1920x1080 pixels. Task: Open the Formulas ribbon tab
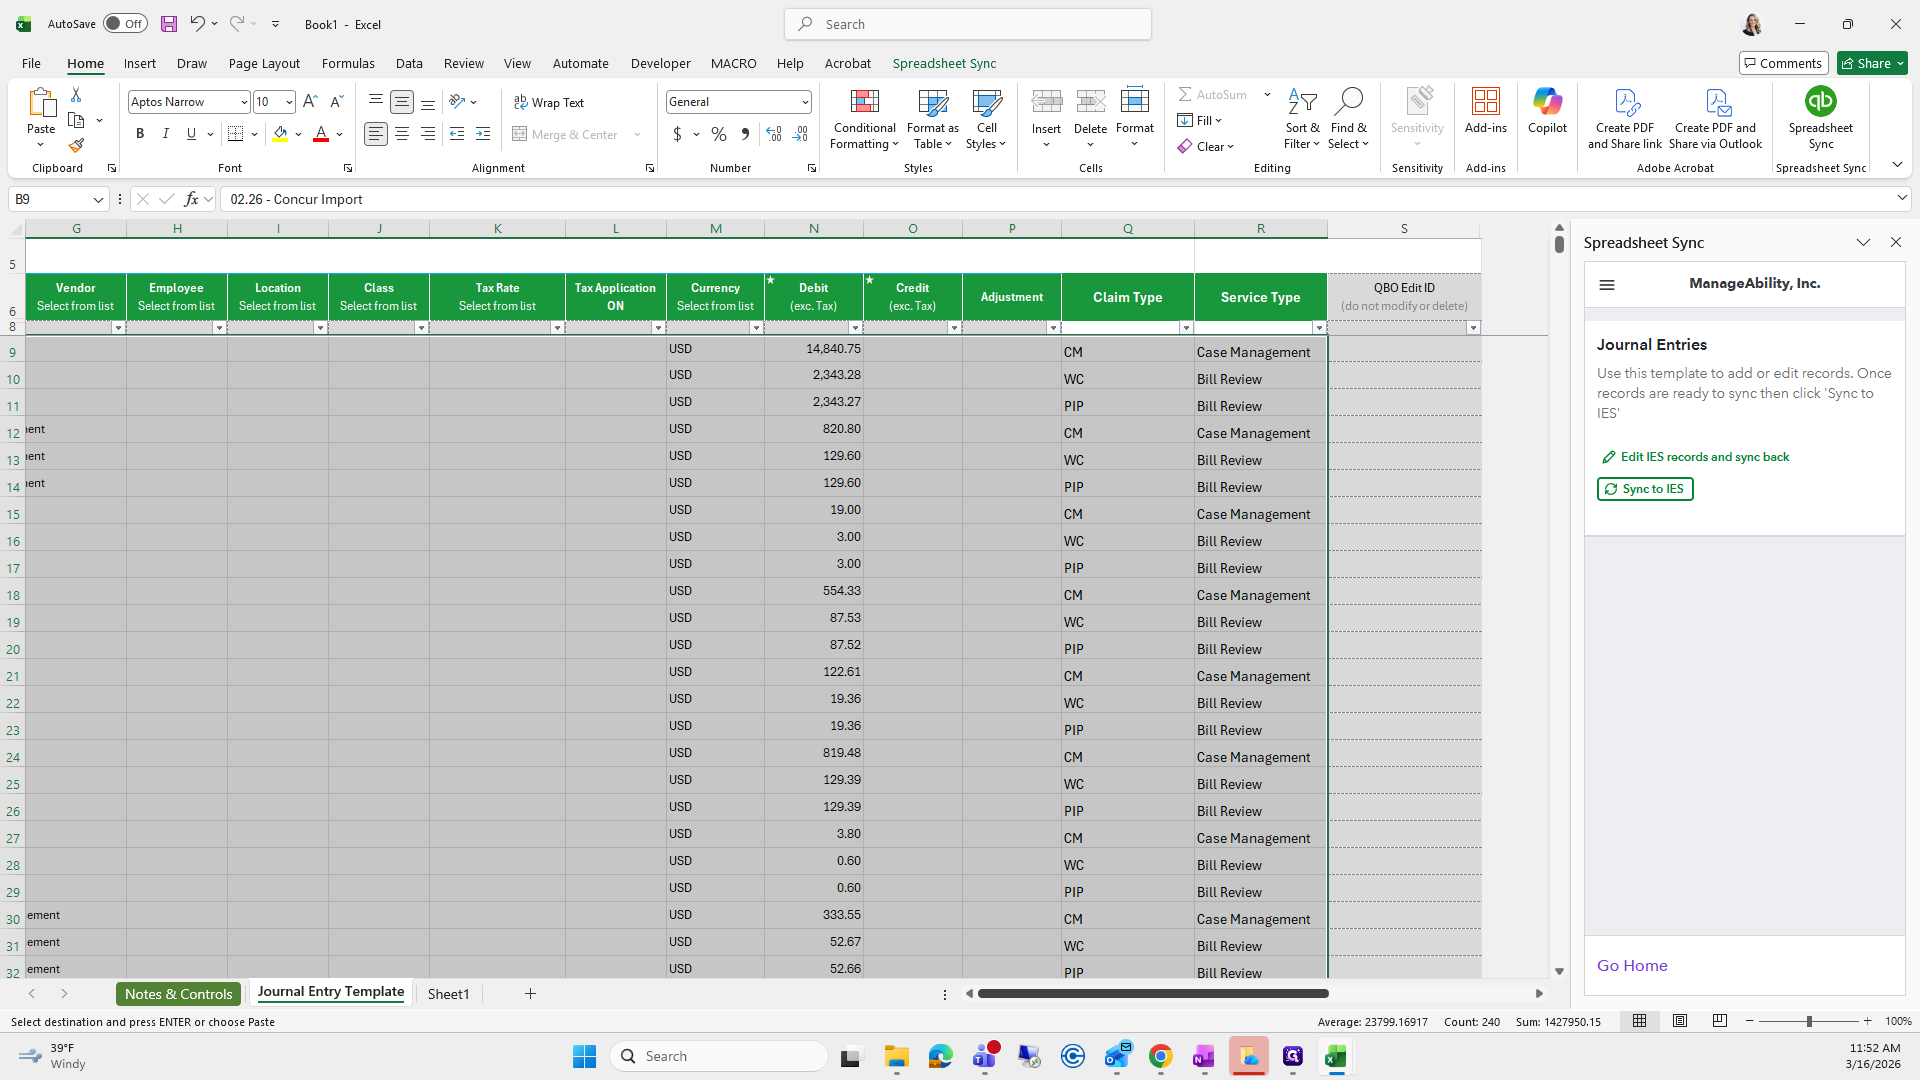click(x=348, y=63)
